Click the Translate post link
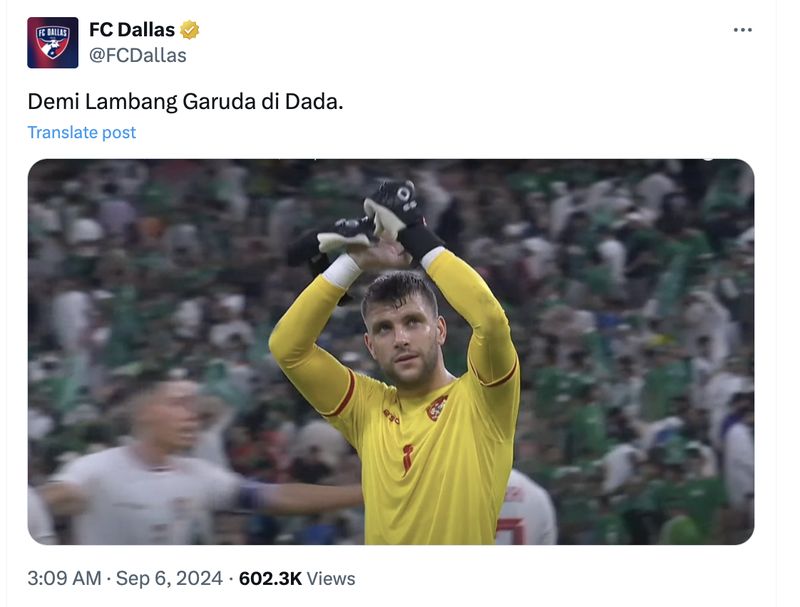Image resolution: width=800 pixels, height=607 pixels. click(x=82, y=132)
